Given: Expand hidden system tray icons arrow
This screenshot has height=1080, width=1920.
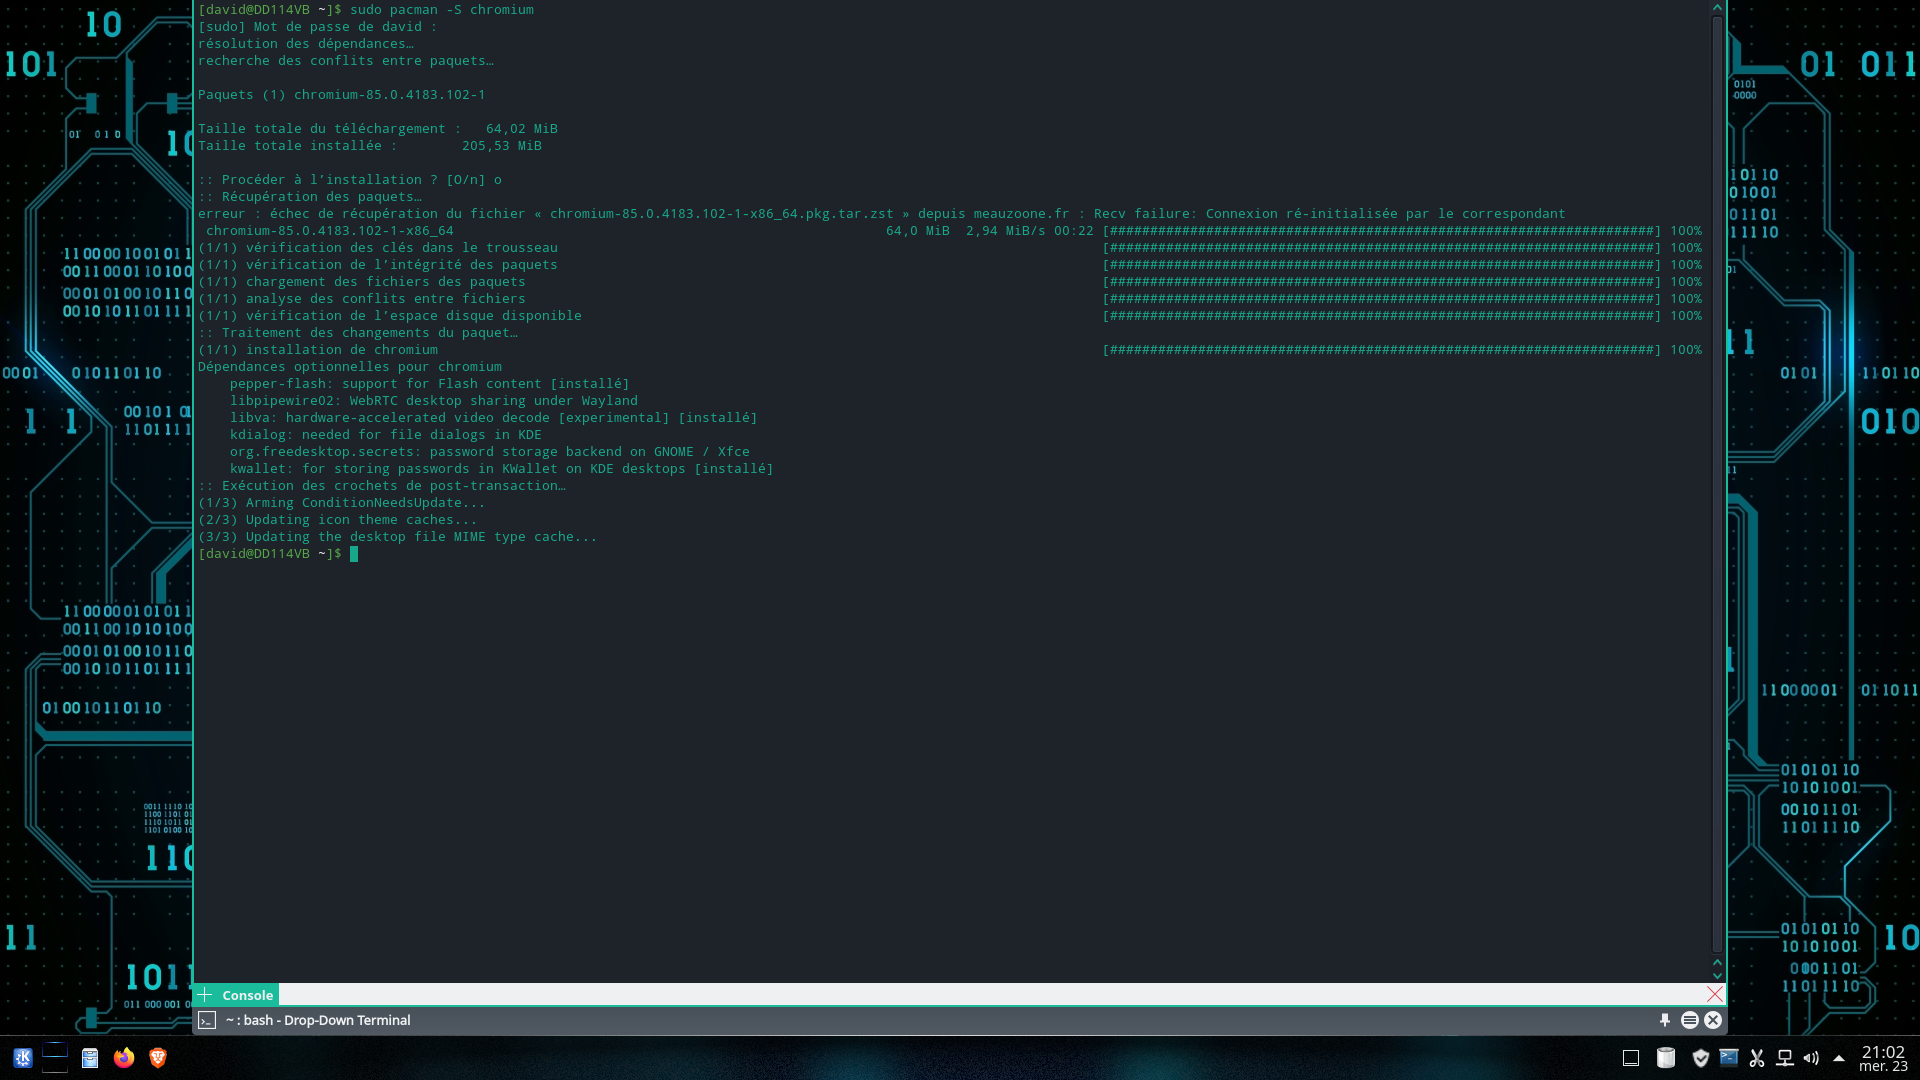Looking at the screenshot, I should coord(1838,1058).
